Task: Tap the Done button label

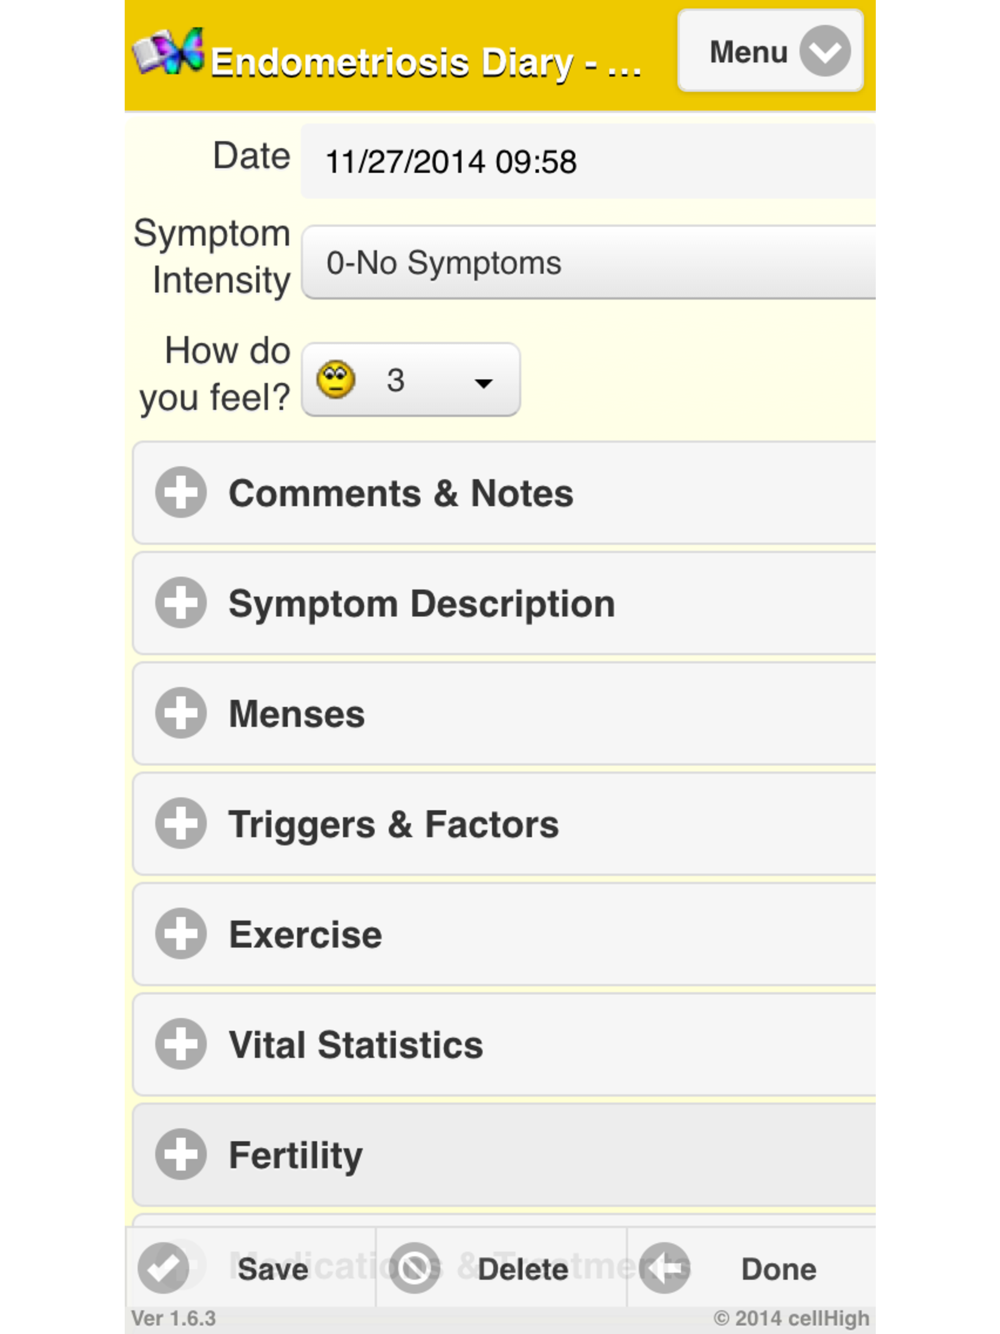Action: [x=778, y=1269]
